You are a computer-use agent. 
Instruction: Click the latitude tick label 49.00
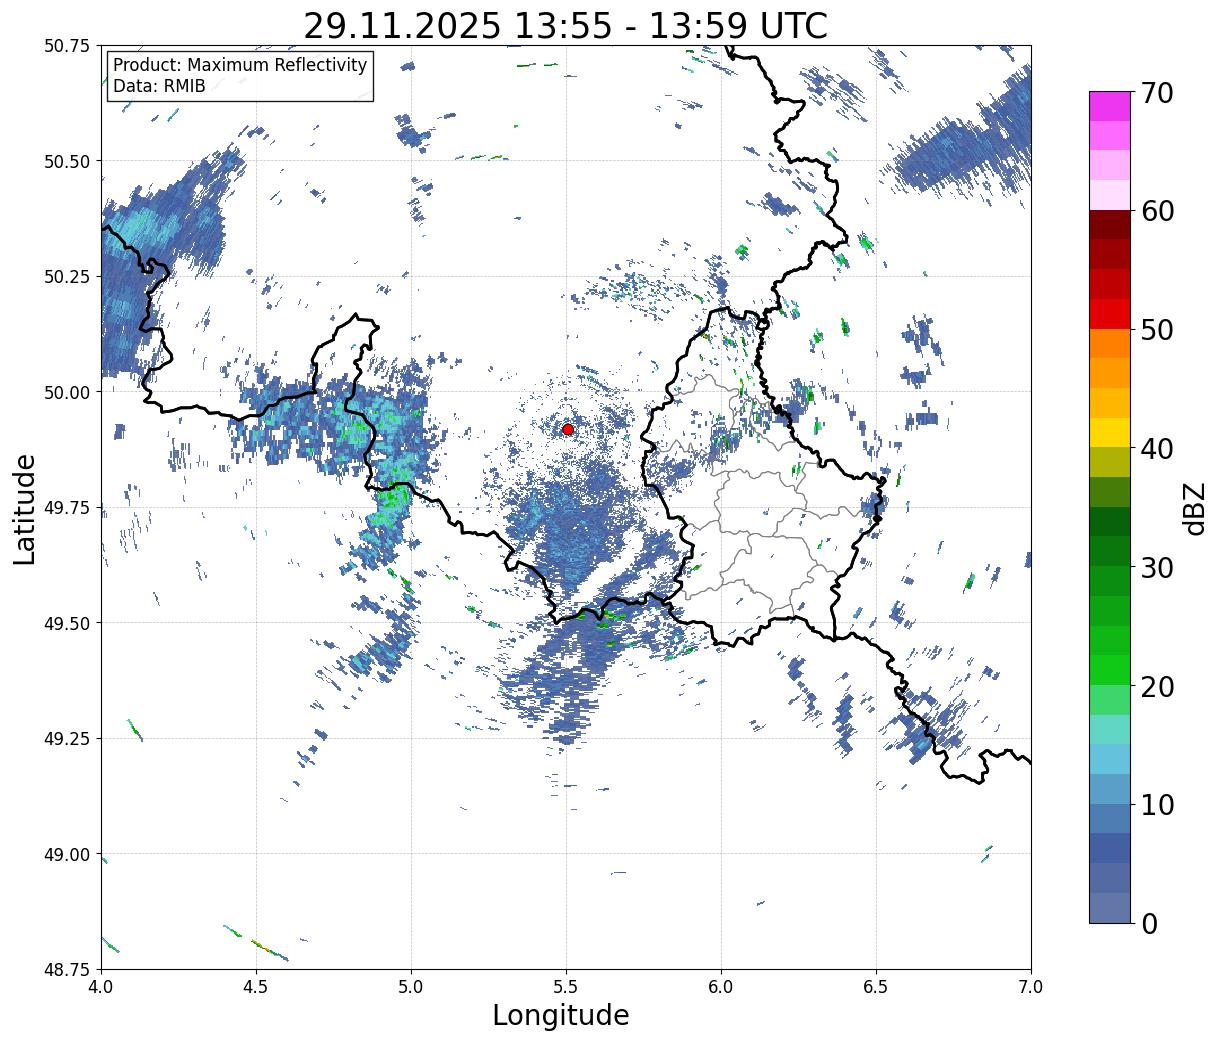click(x=69, y=855)
